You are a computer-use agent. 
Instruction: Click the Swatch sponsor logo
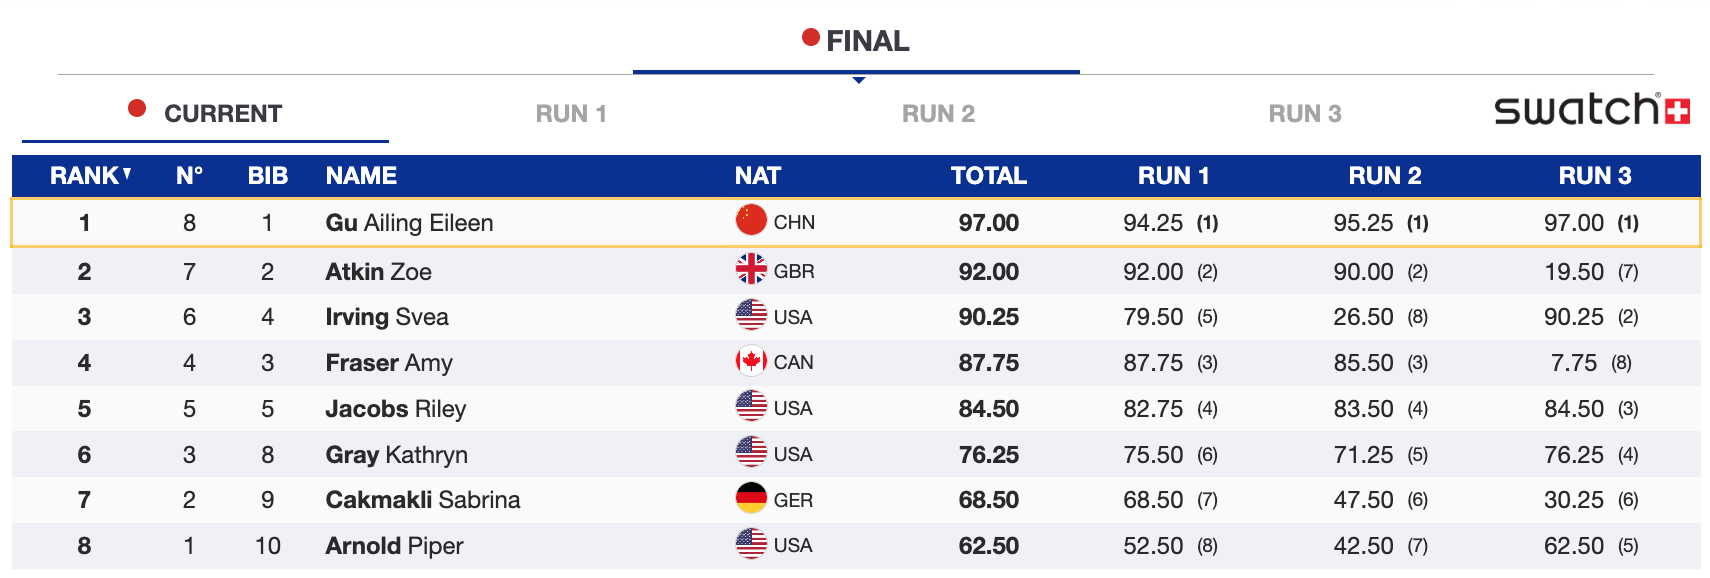1591,109
